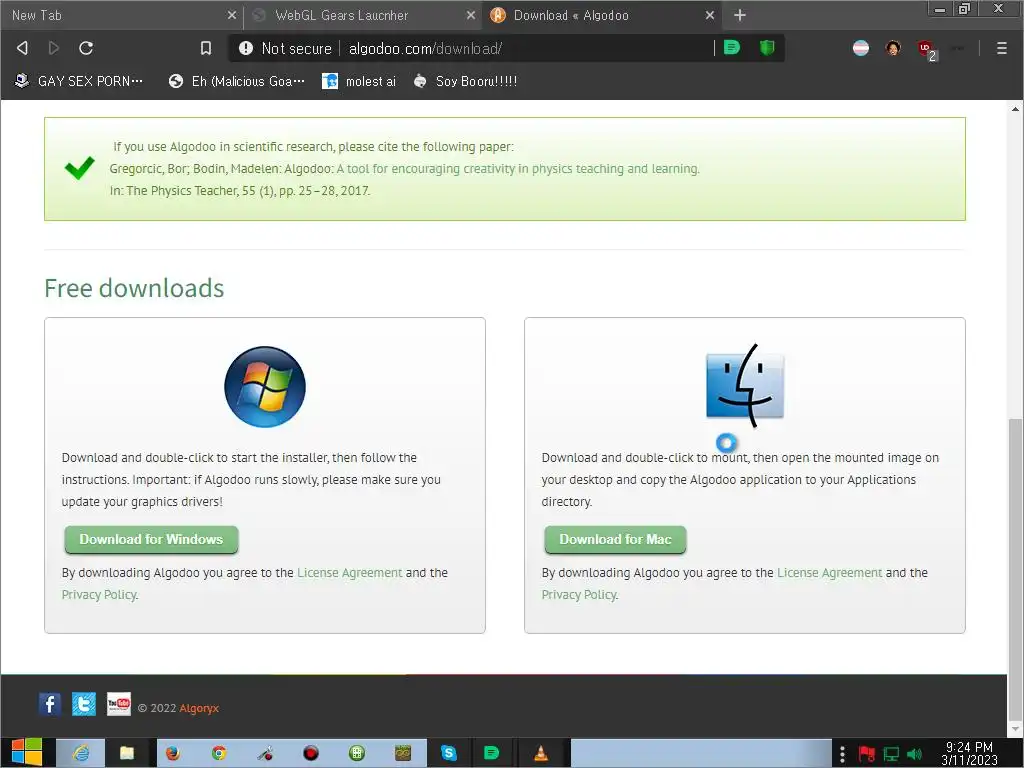1024x768 pixels.
Task: Open the Soy Booru!!!!! bookmark
Action: click(466, 81)
